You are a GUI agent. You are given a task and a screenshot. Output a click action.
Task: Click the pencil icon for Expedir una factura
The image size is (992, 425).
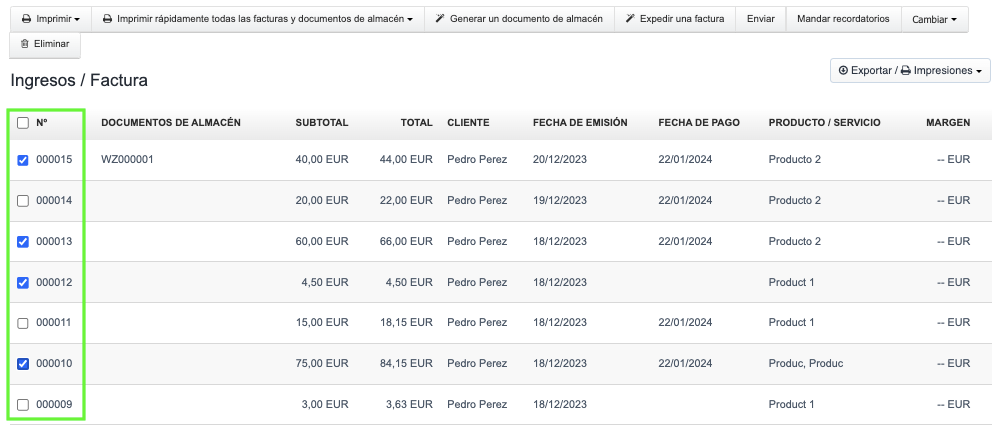(630, 20)
